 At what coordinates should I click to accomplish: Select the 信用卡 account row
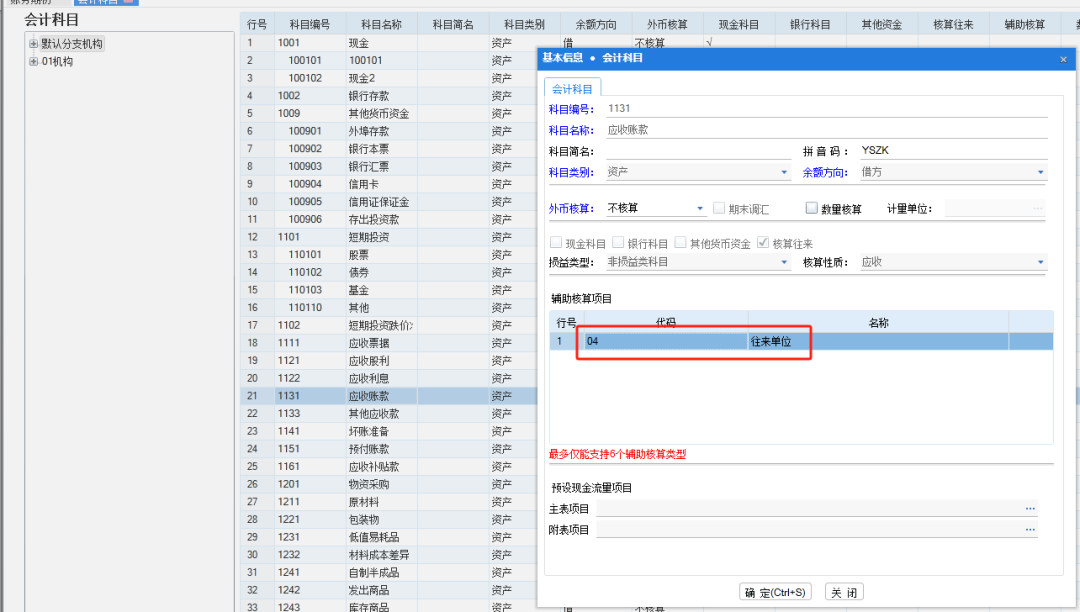point(389,184)
